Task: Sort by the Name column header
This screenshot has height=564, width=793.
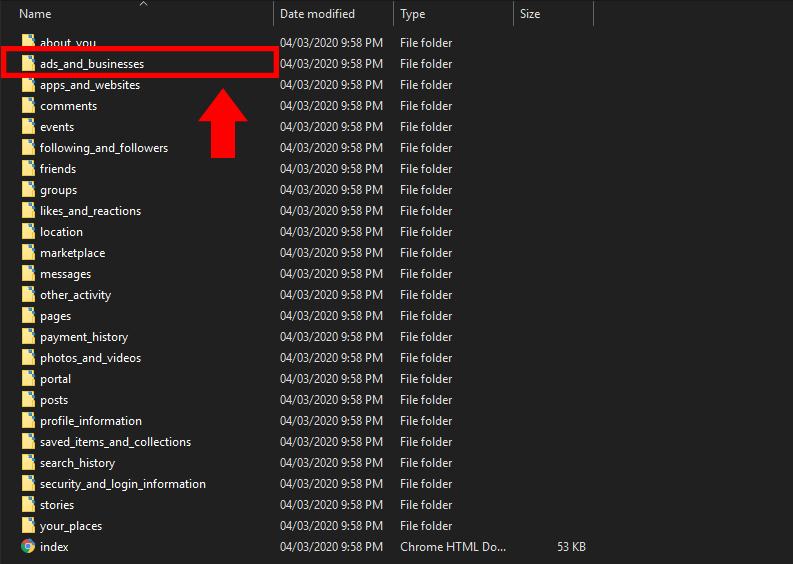Action: click(x=35, y=14)
